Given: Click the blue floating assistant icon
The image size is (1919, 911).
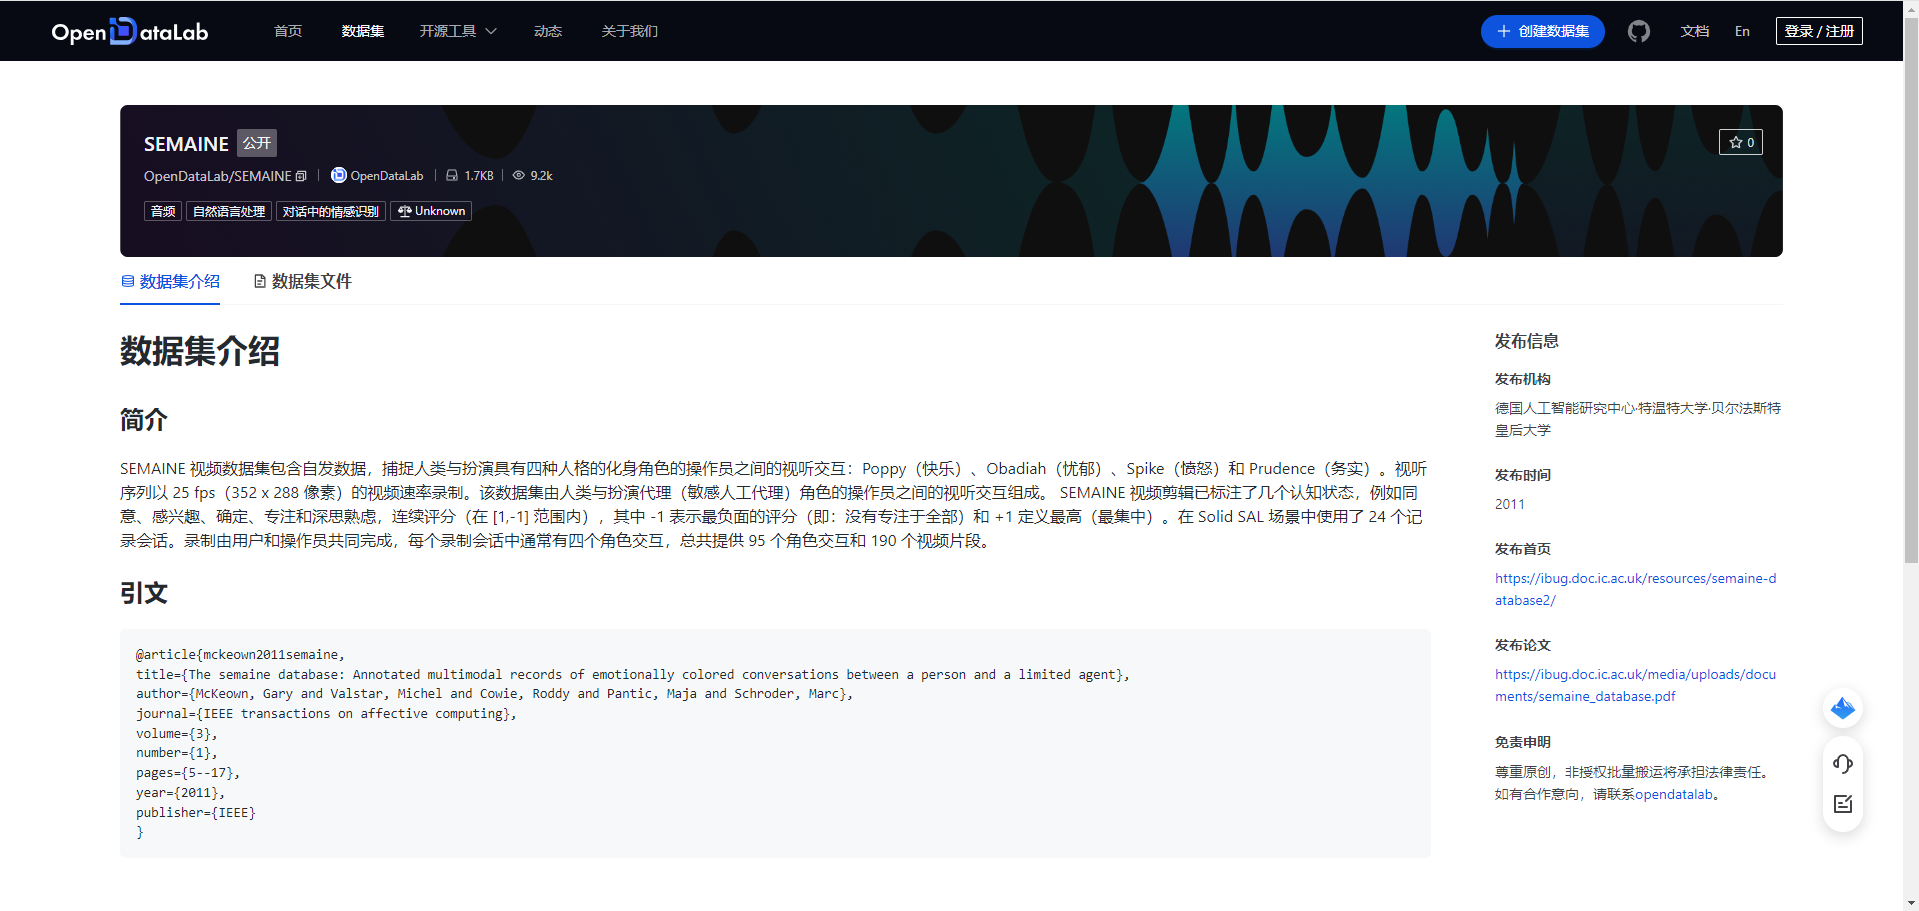Looking at the screenshot, I should point(1843,709).
